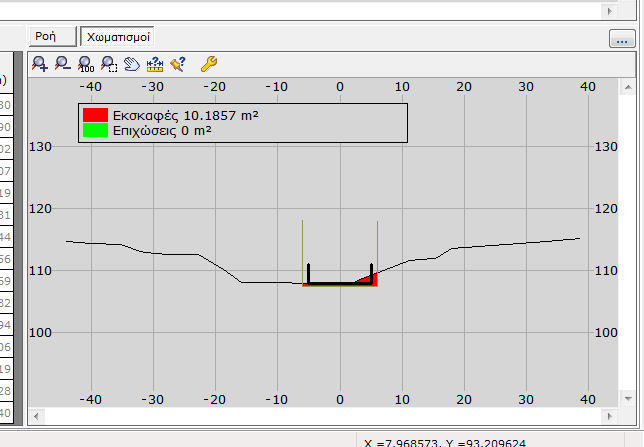Pick the measure distance ruler tool
The height and width of the screenshot is (447, 644).
(155, 64)
